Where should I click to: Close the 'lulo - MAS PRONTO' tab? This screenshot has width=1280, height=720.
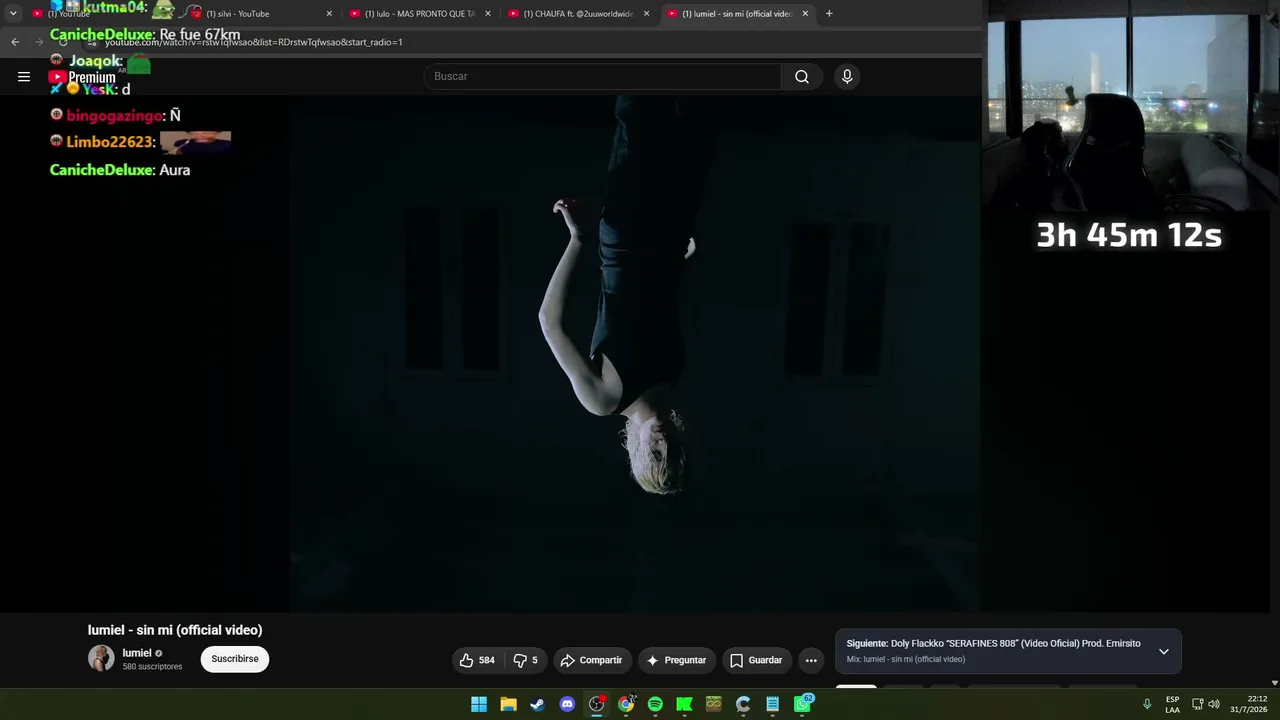tap(488, 14)
